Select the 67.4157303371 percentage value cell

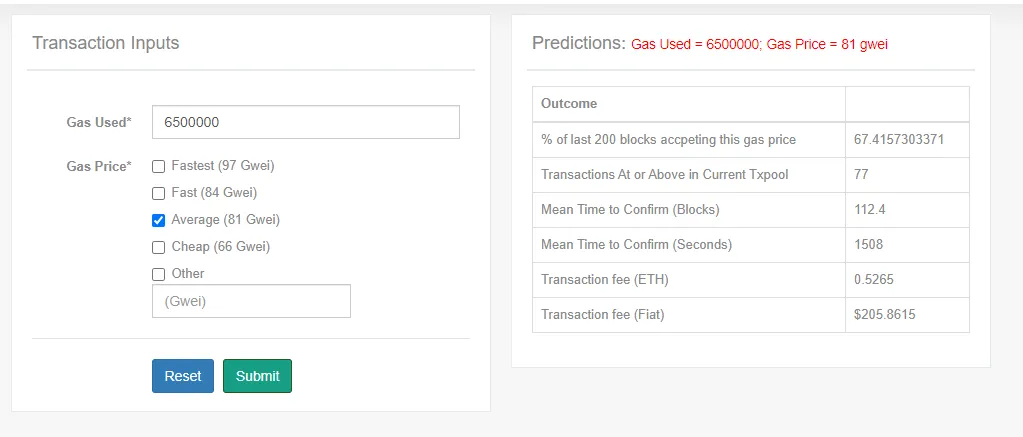click(907, 140)
